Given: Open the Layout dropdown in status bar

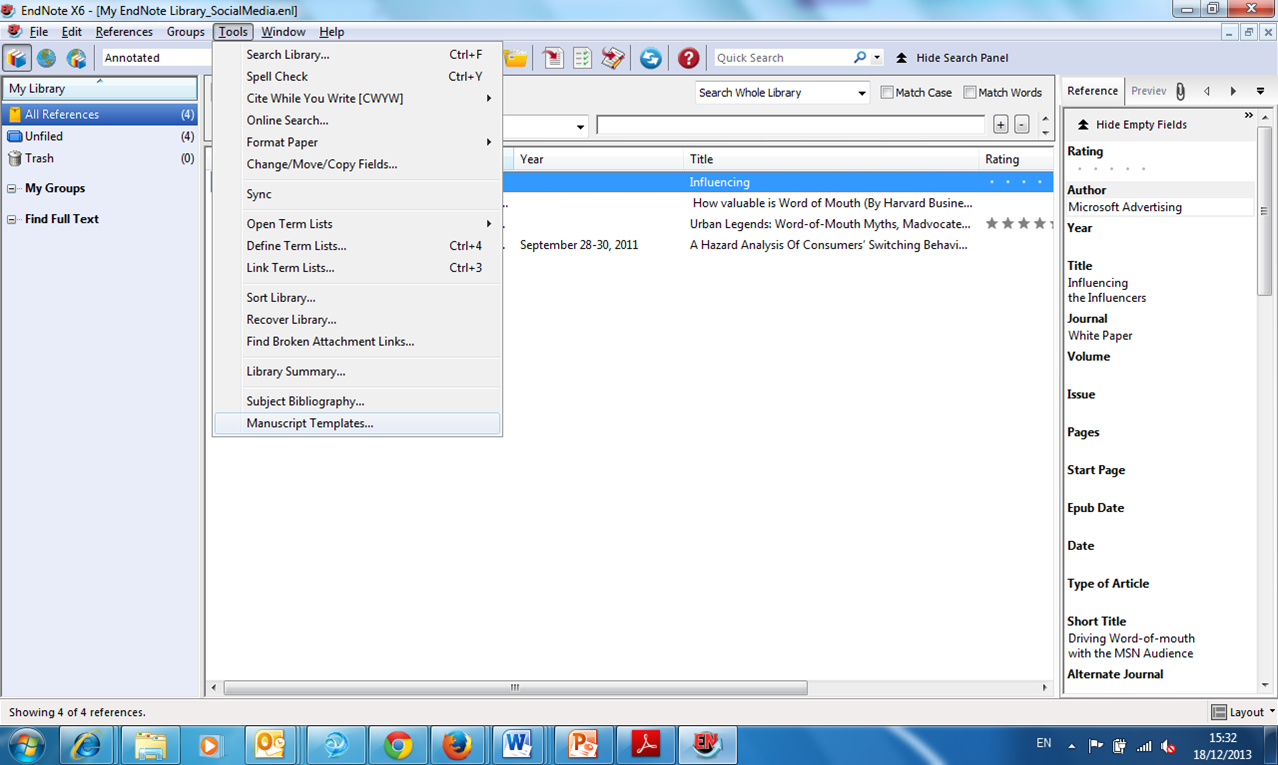Looking at the screenshot, I should tap(1243, 712).
